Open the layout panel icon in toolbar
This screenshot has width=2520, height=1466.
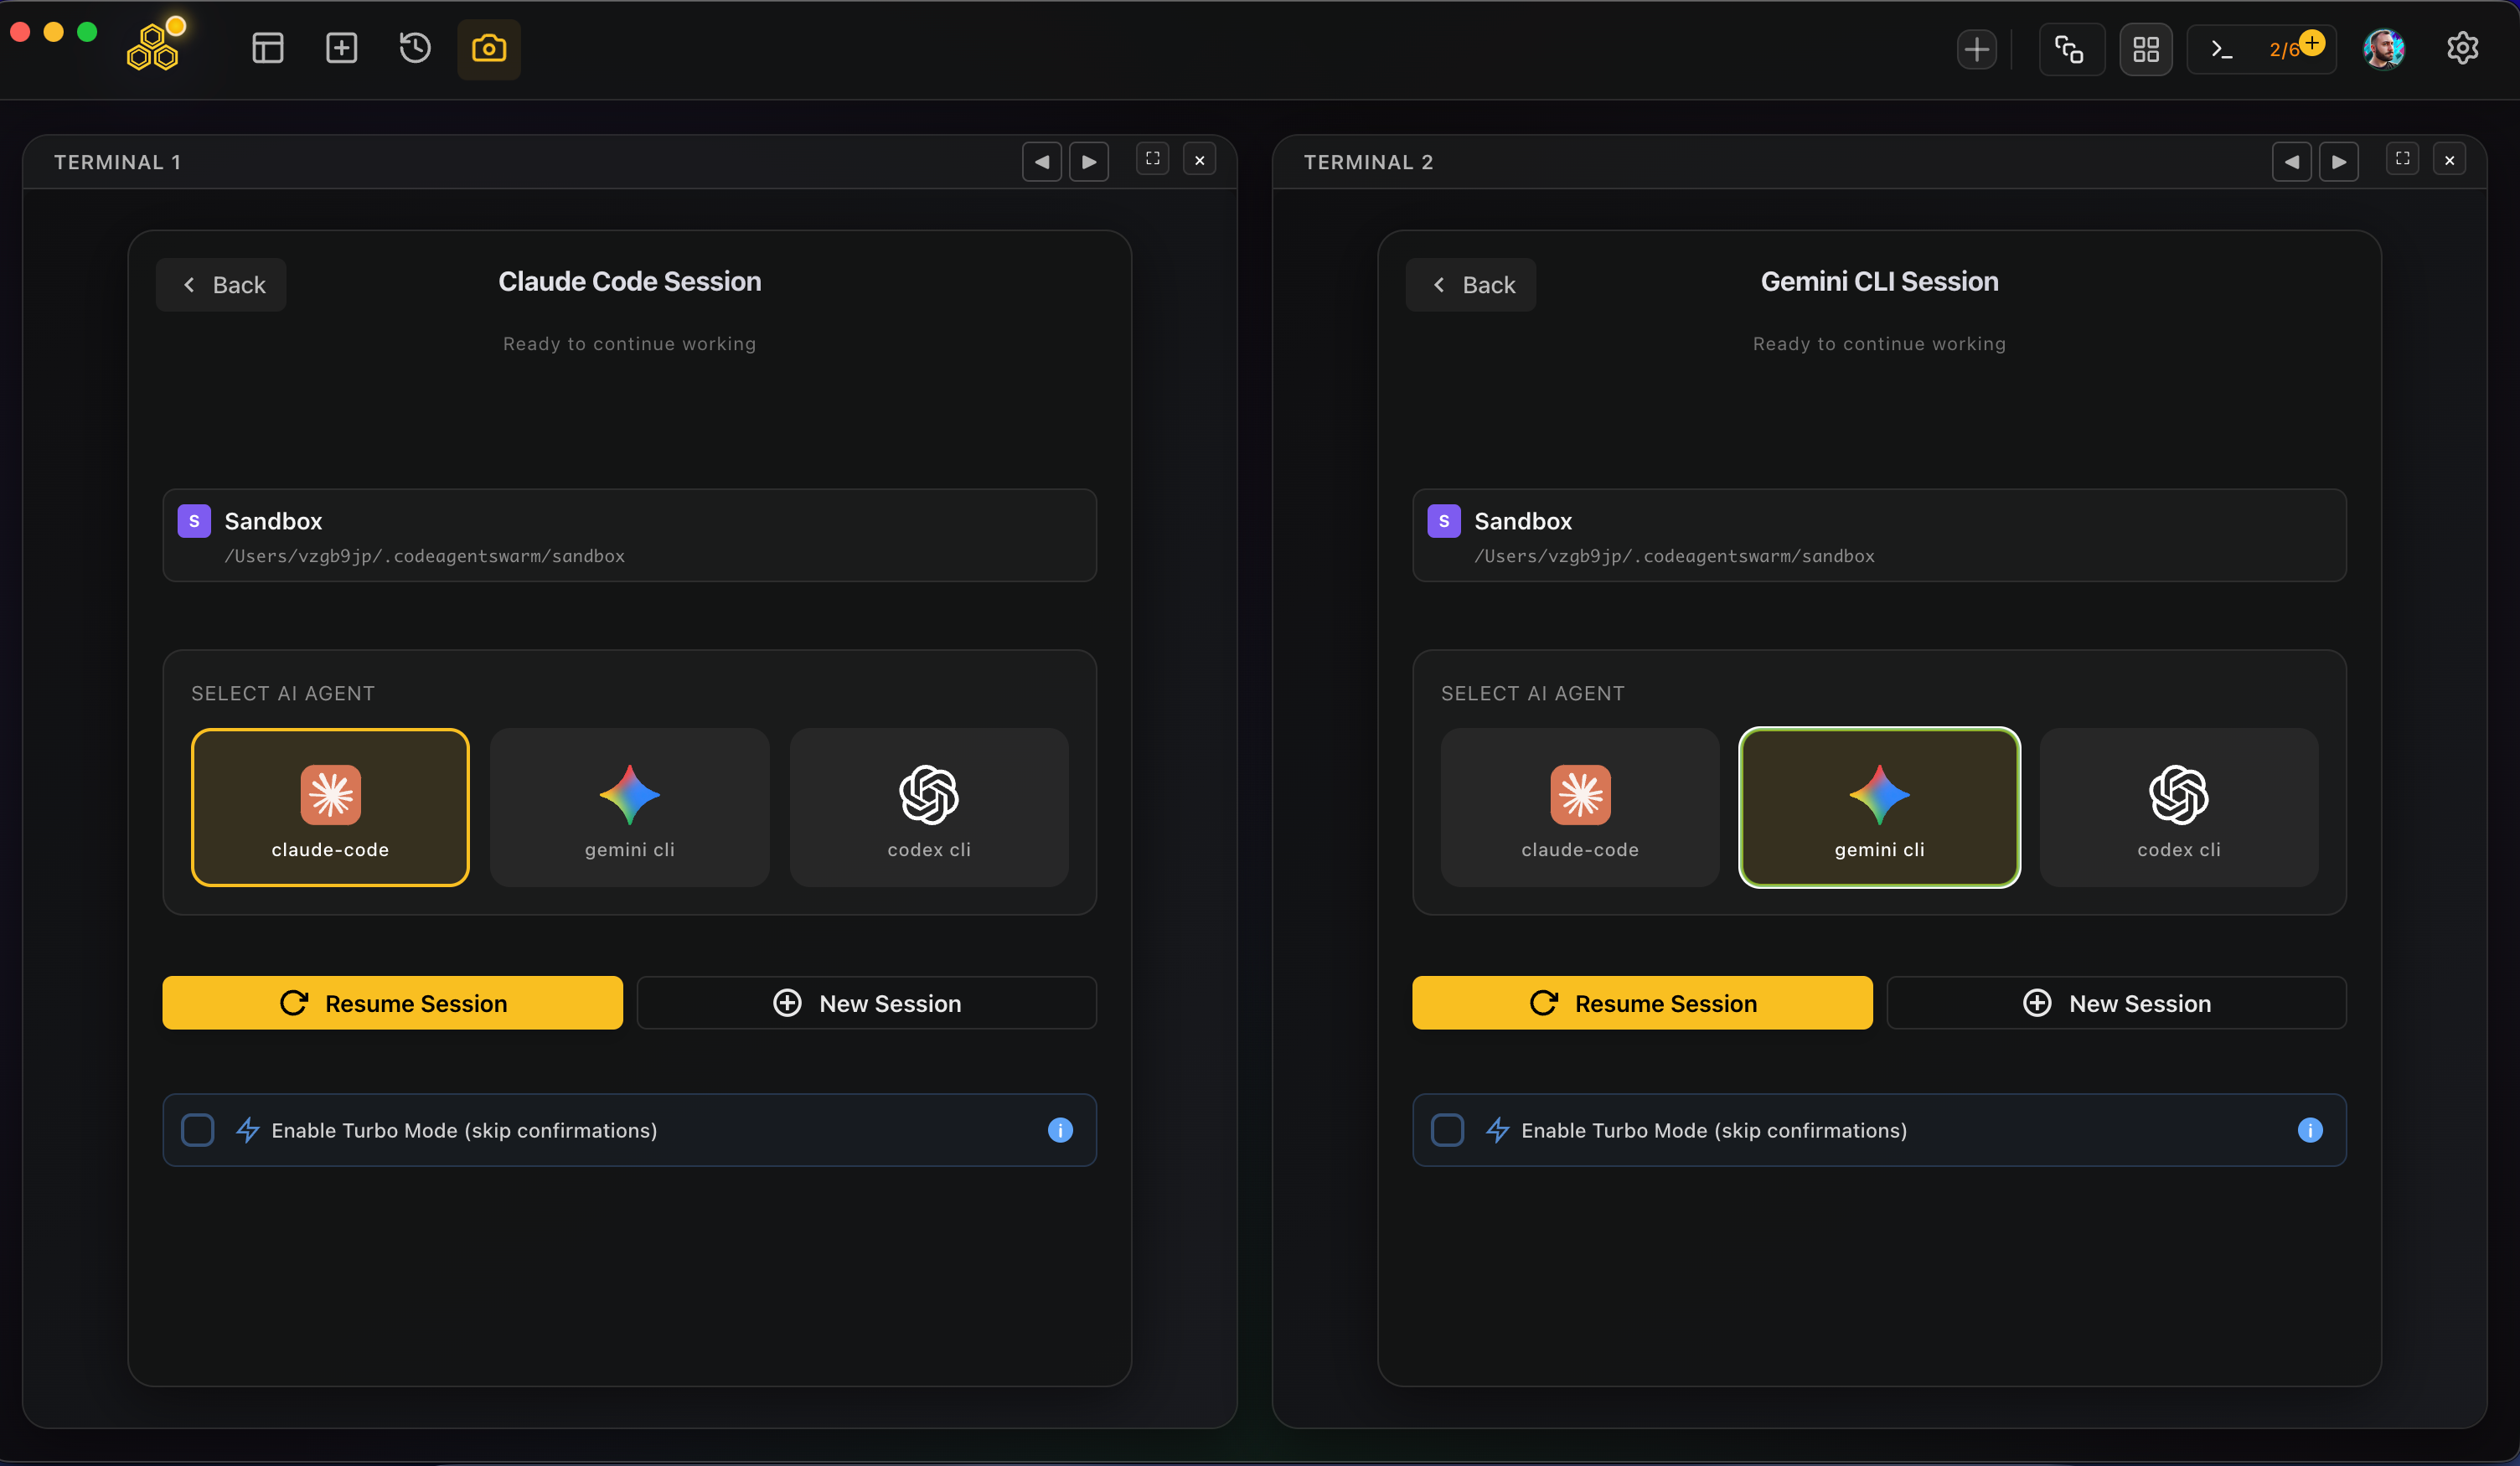tap(268, 48)
